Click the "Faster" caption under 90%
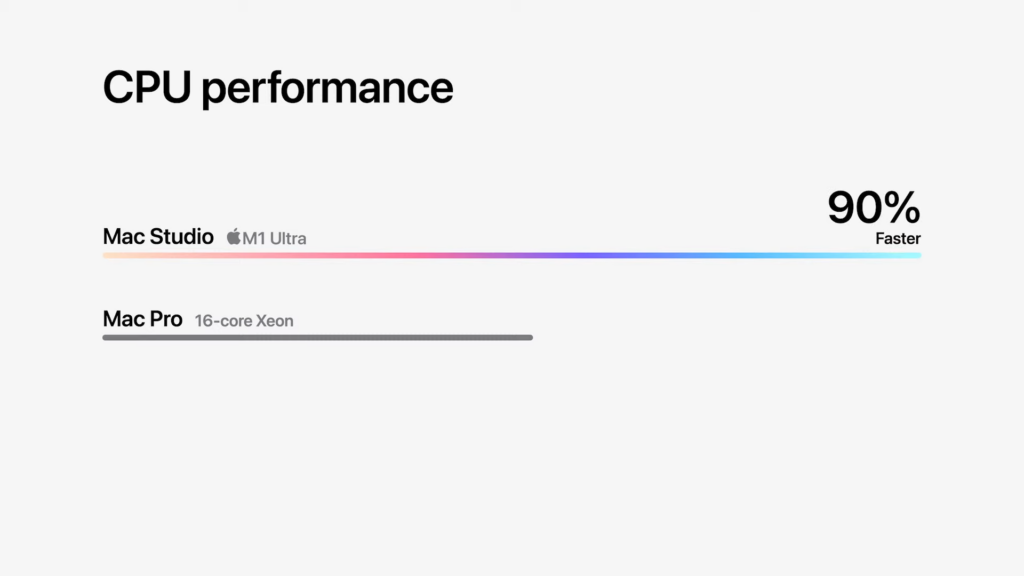Viewport: 1024px width, 576px height. (x=897, y=239)
